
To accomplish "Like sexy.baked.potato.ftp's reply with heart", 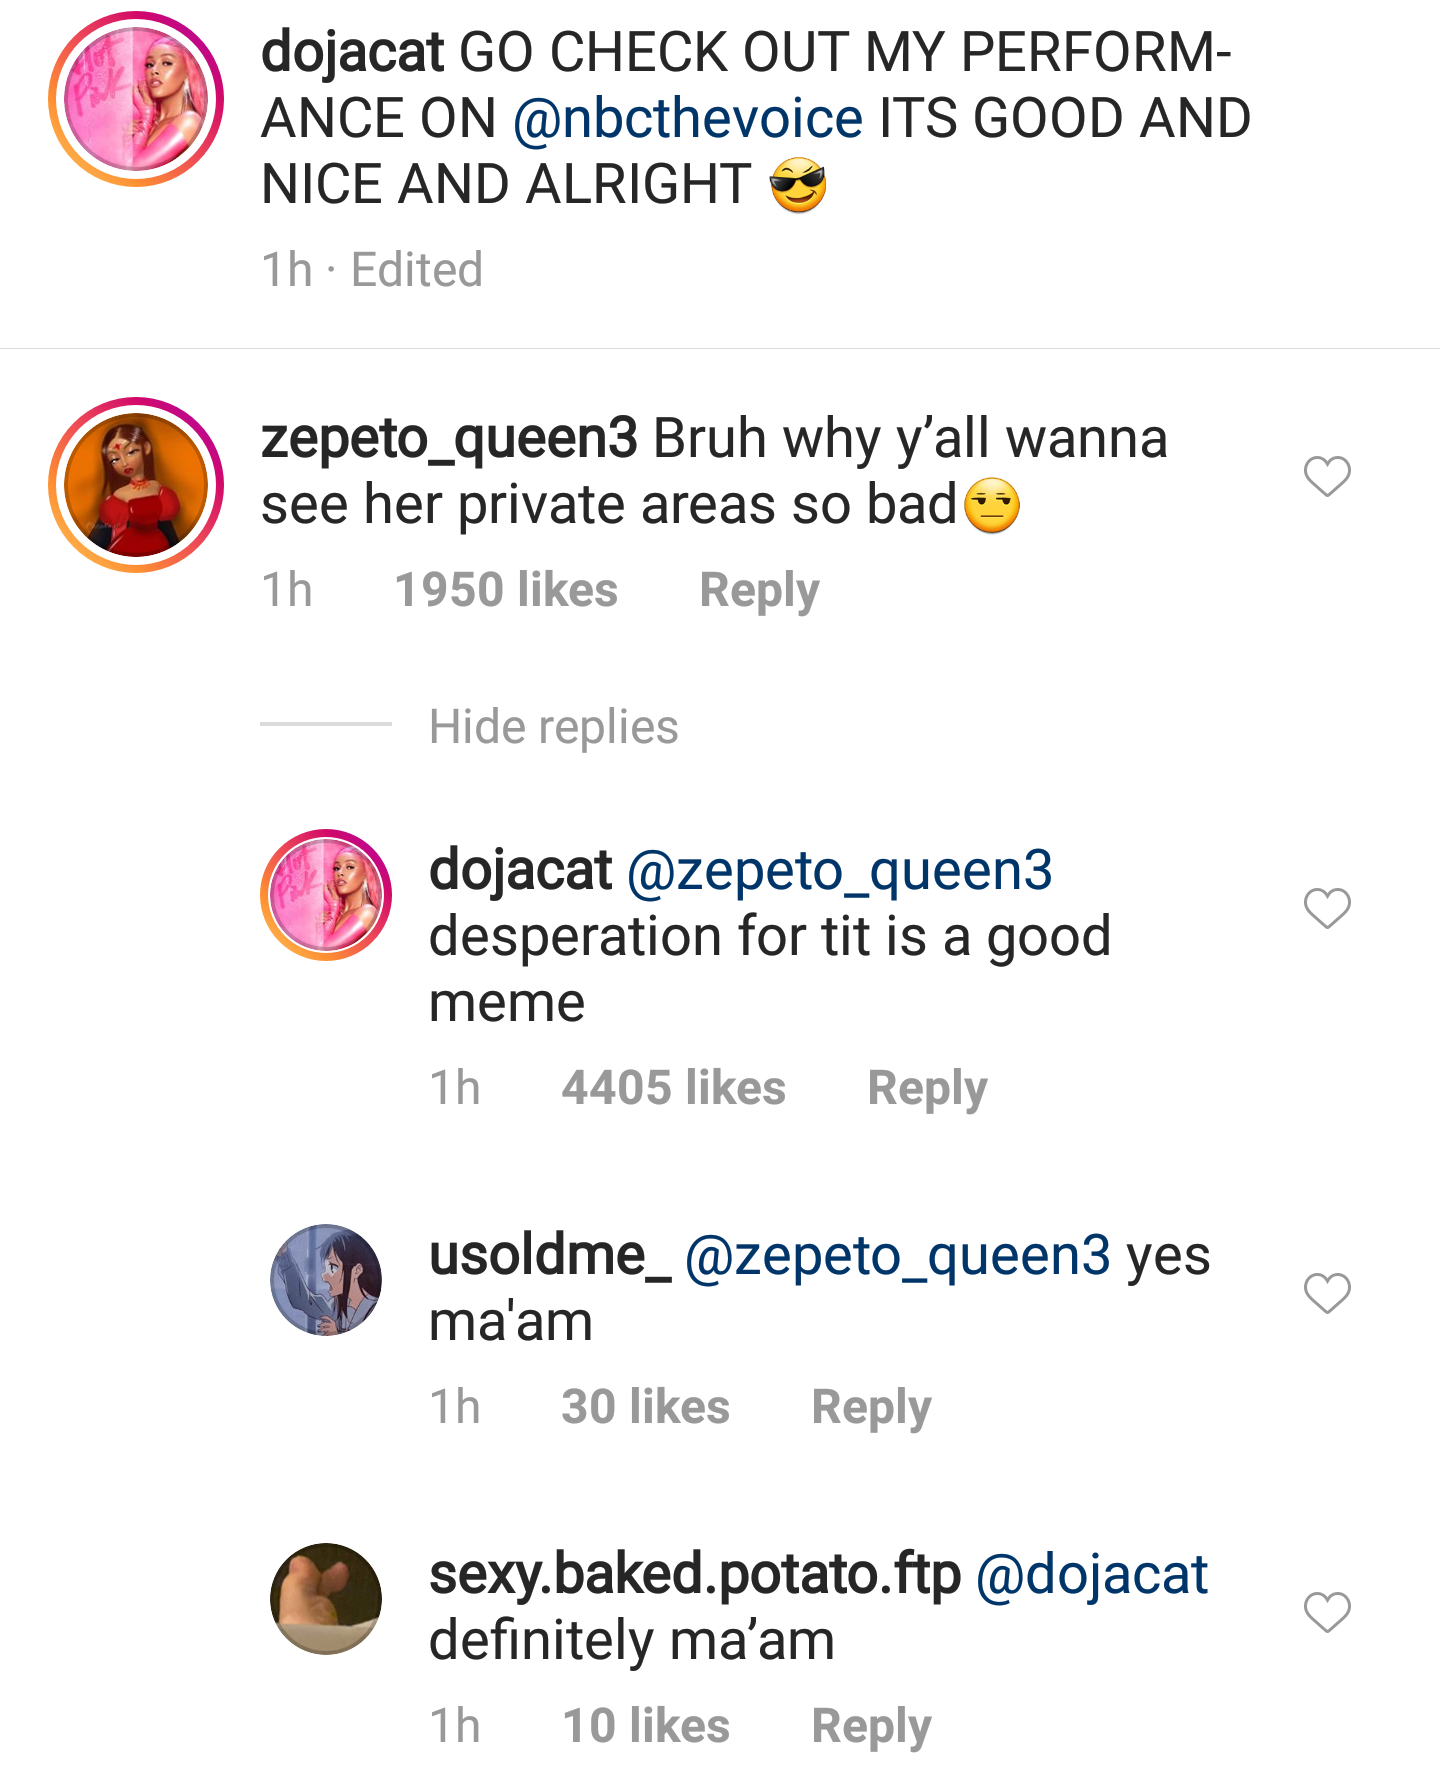I will 1327,1612.
